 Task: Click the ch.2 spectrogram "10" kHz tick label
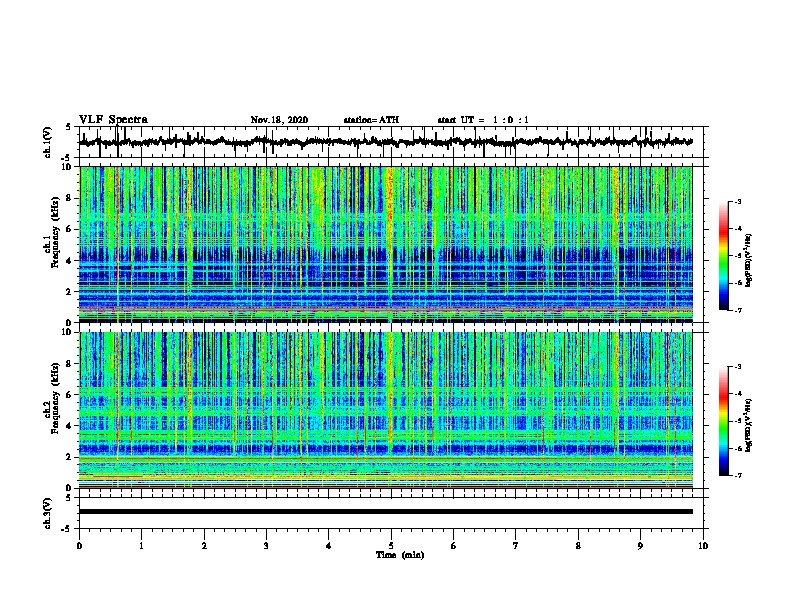pyautogui.click(x=68, y=332)
